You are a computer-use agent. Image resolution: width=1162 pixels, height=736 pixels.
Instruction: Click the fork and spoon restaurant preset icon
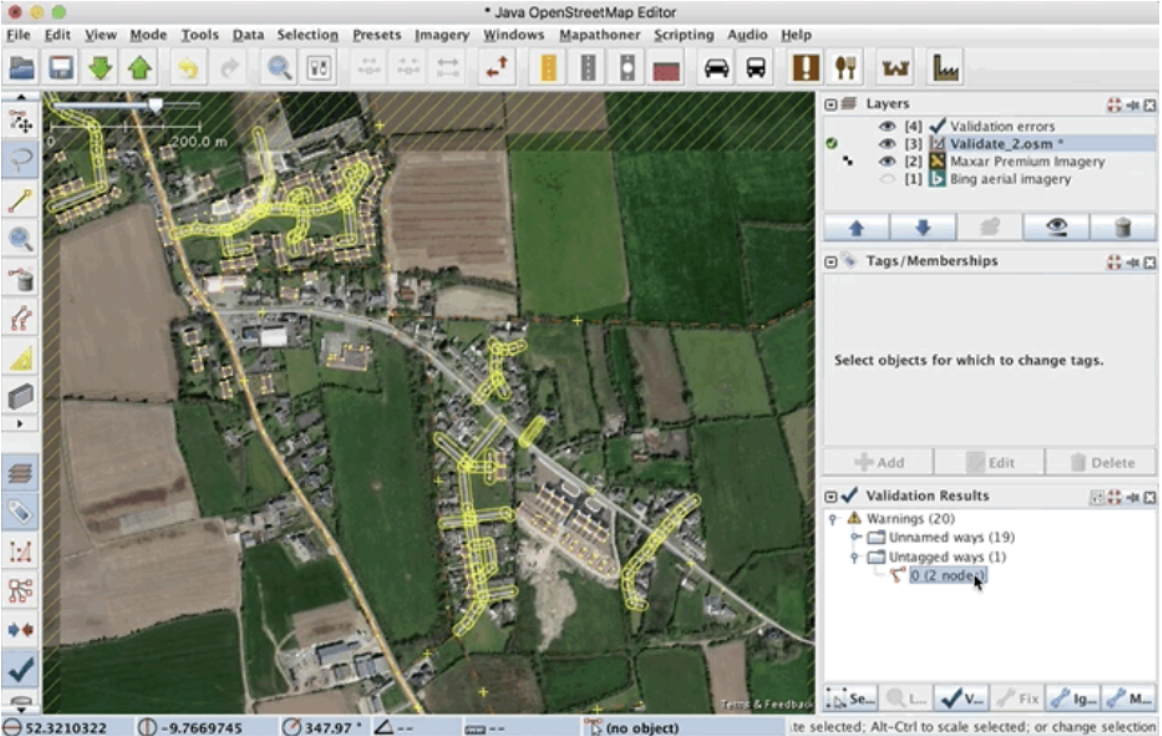pyautogui.click(x=845, y=68)
